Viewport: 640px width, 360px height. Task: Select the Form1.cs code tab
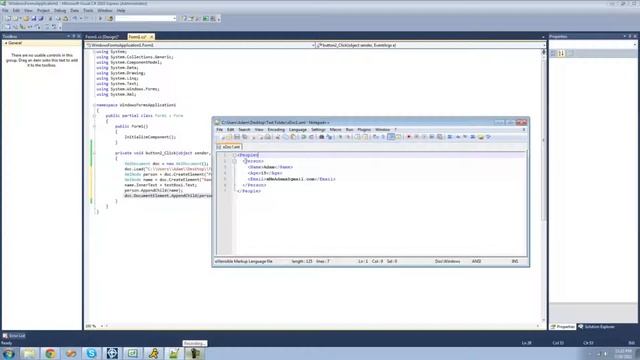pyautogui.click(x=138, y=37)
